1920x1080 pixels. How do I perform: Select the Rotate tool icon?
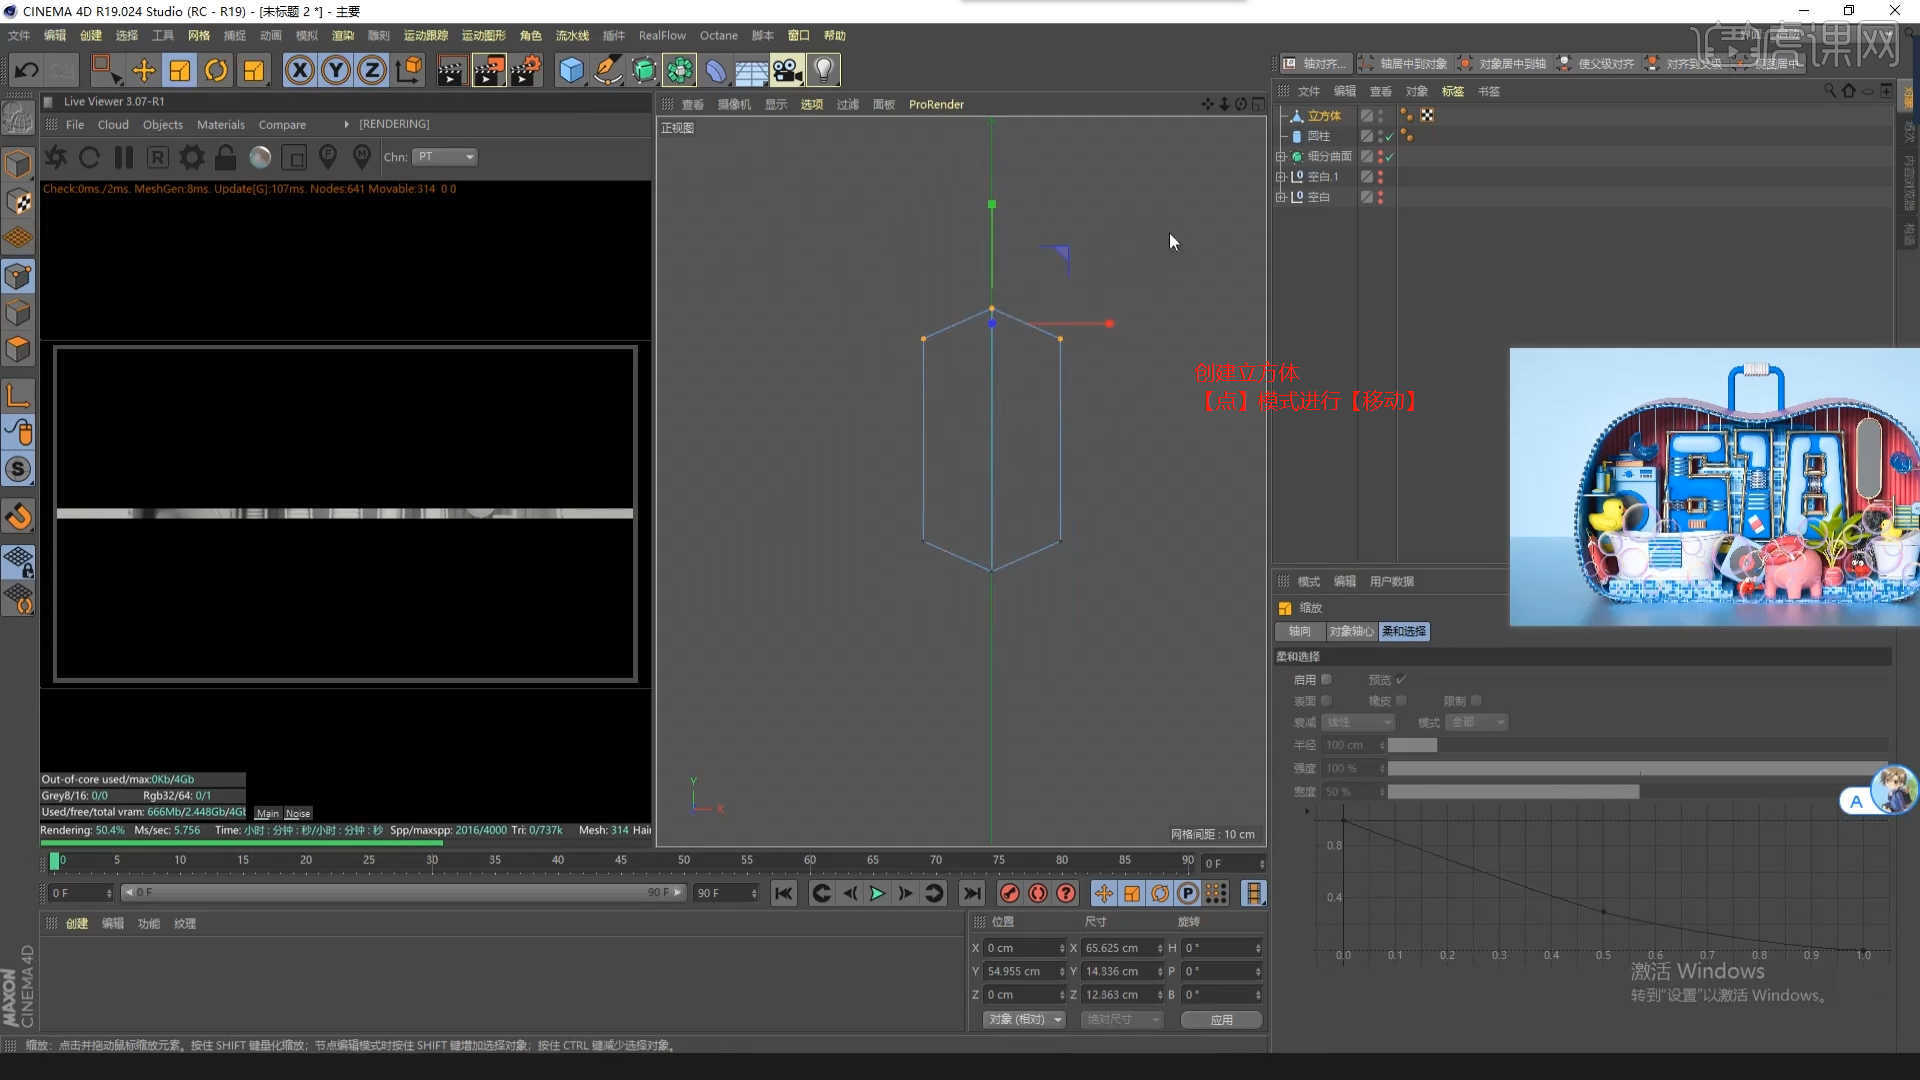click(216, 70)
